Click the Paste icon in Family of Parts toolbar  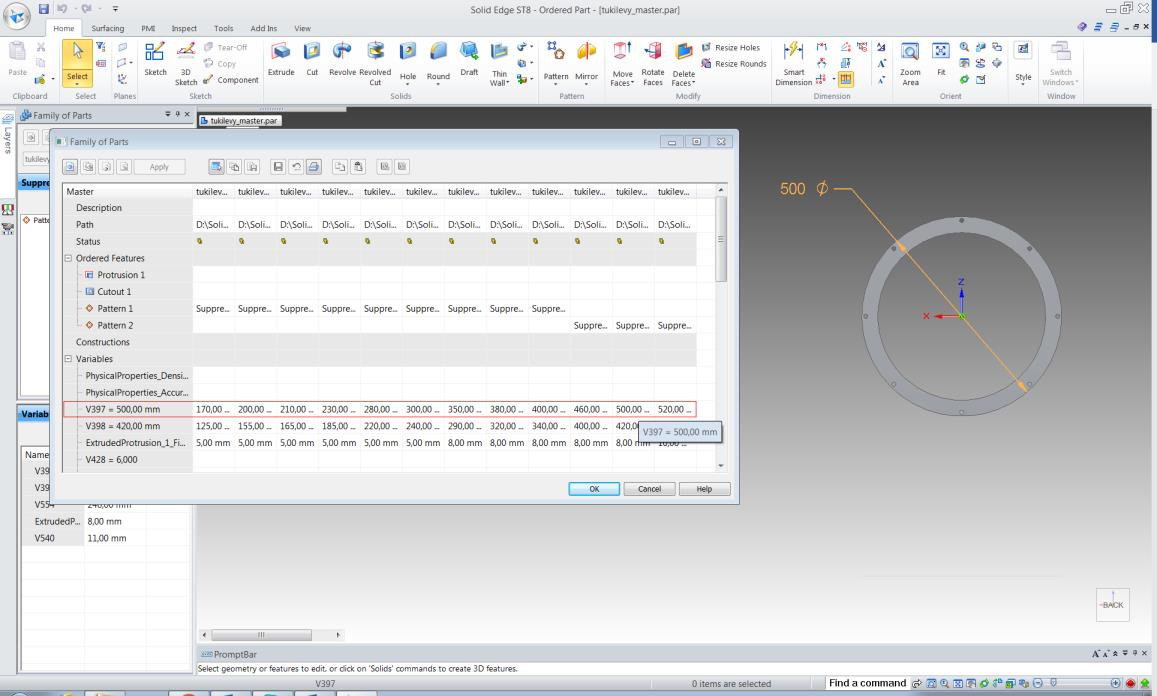(358, 167)
